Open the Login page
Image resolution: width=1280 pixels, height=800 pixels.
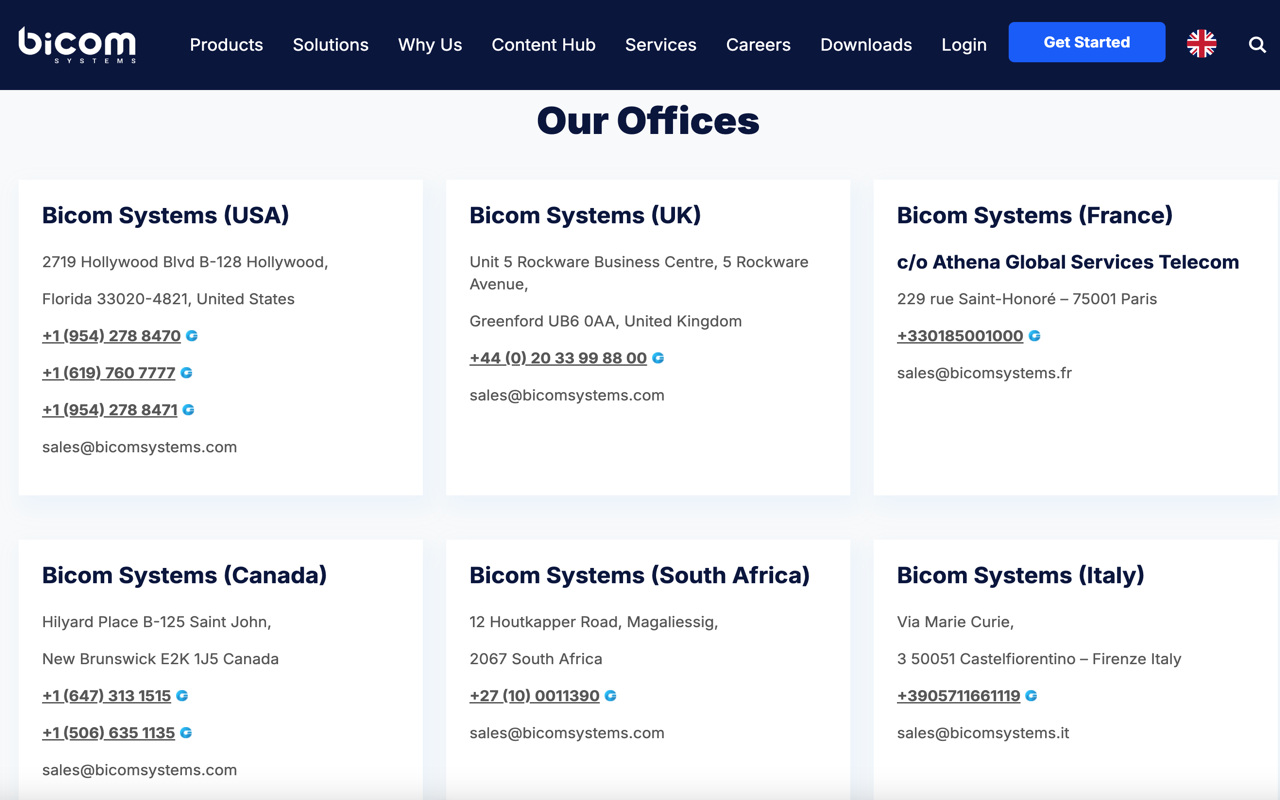pos(964,45)
